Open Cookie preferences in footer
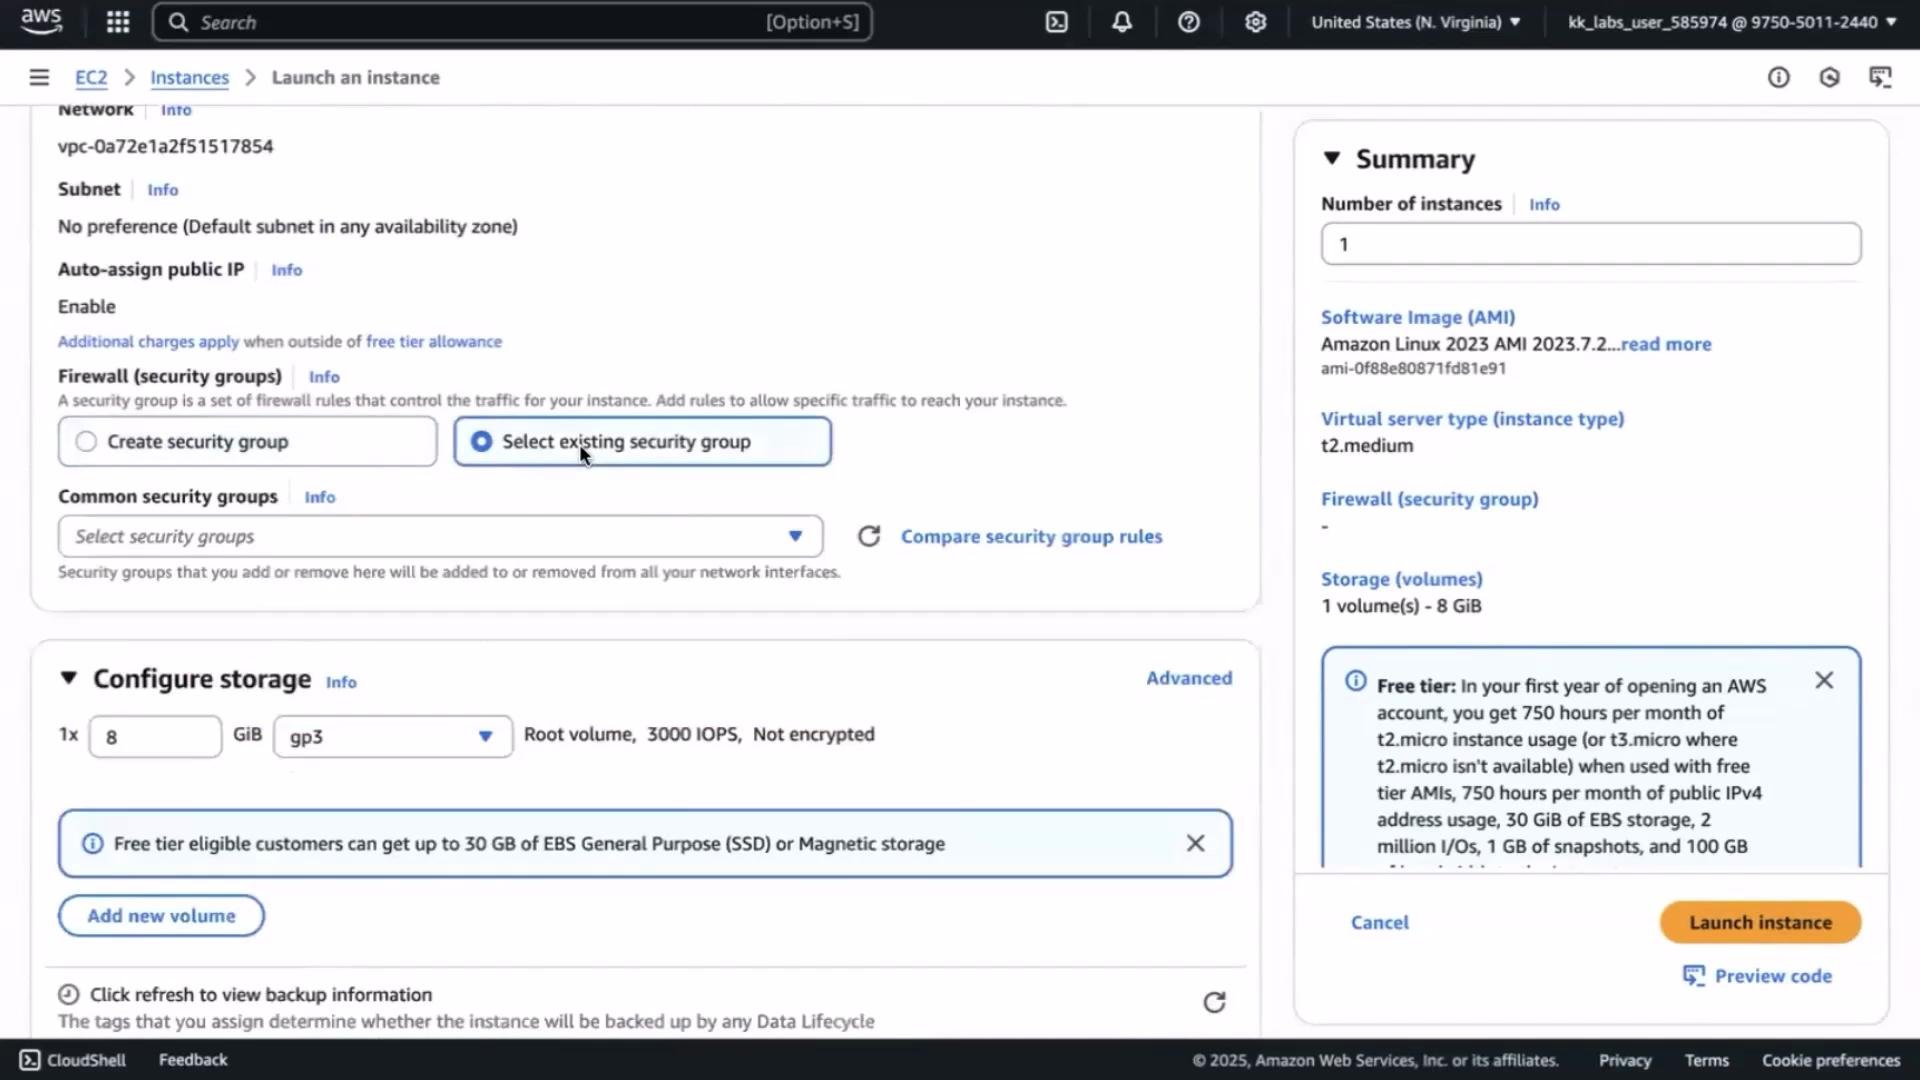 1830,1060
